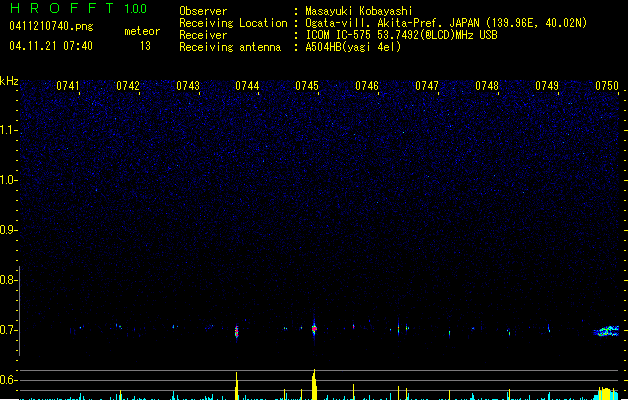Click the 0742 time marker
This screenshot has width=629, height=400.
tap(128, 86)
